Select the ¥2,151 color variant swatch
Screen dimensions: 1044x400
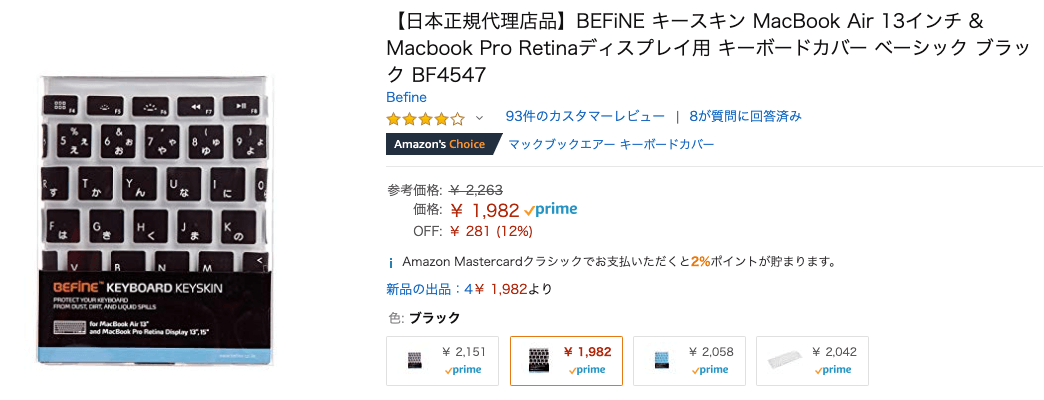coord(442,361)
